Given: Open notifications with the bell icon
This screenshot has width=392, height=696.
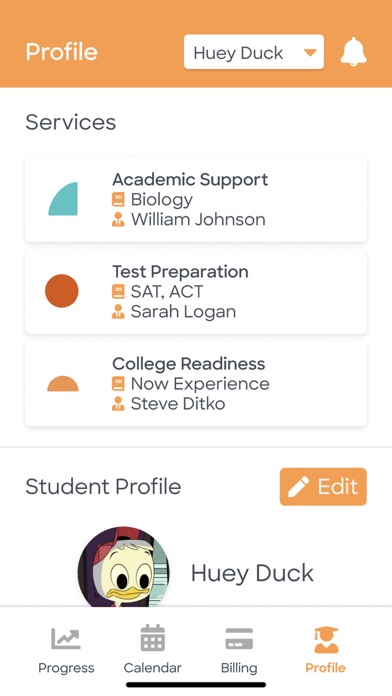Looking at the screenshot, I should (353, 52).
